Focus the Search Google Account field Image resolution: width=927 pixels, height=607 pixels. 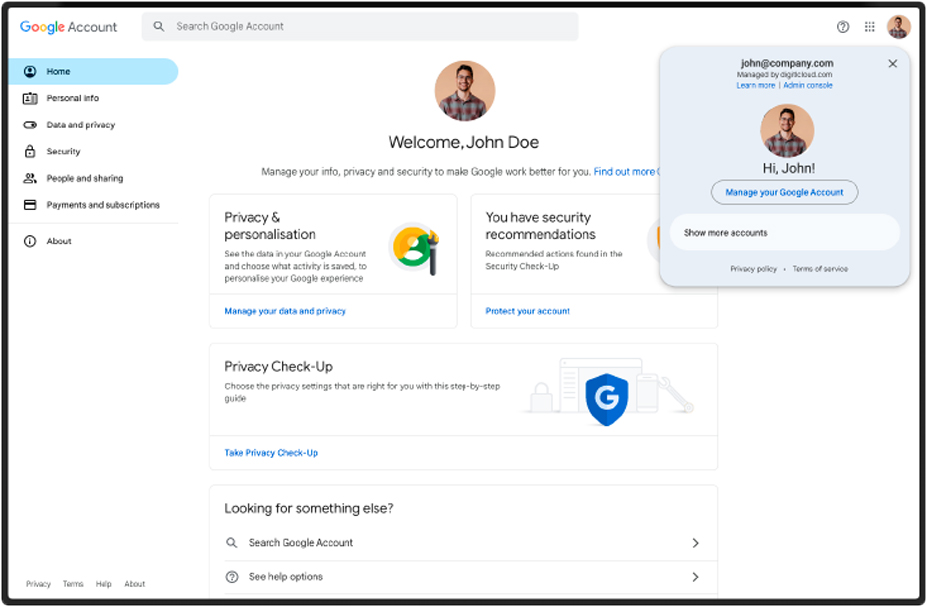359,27
